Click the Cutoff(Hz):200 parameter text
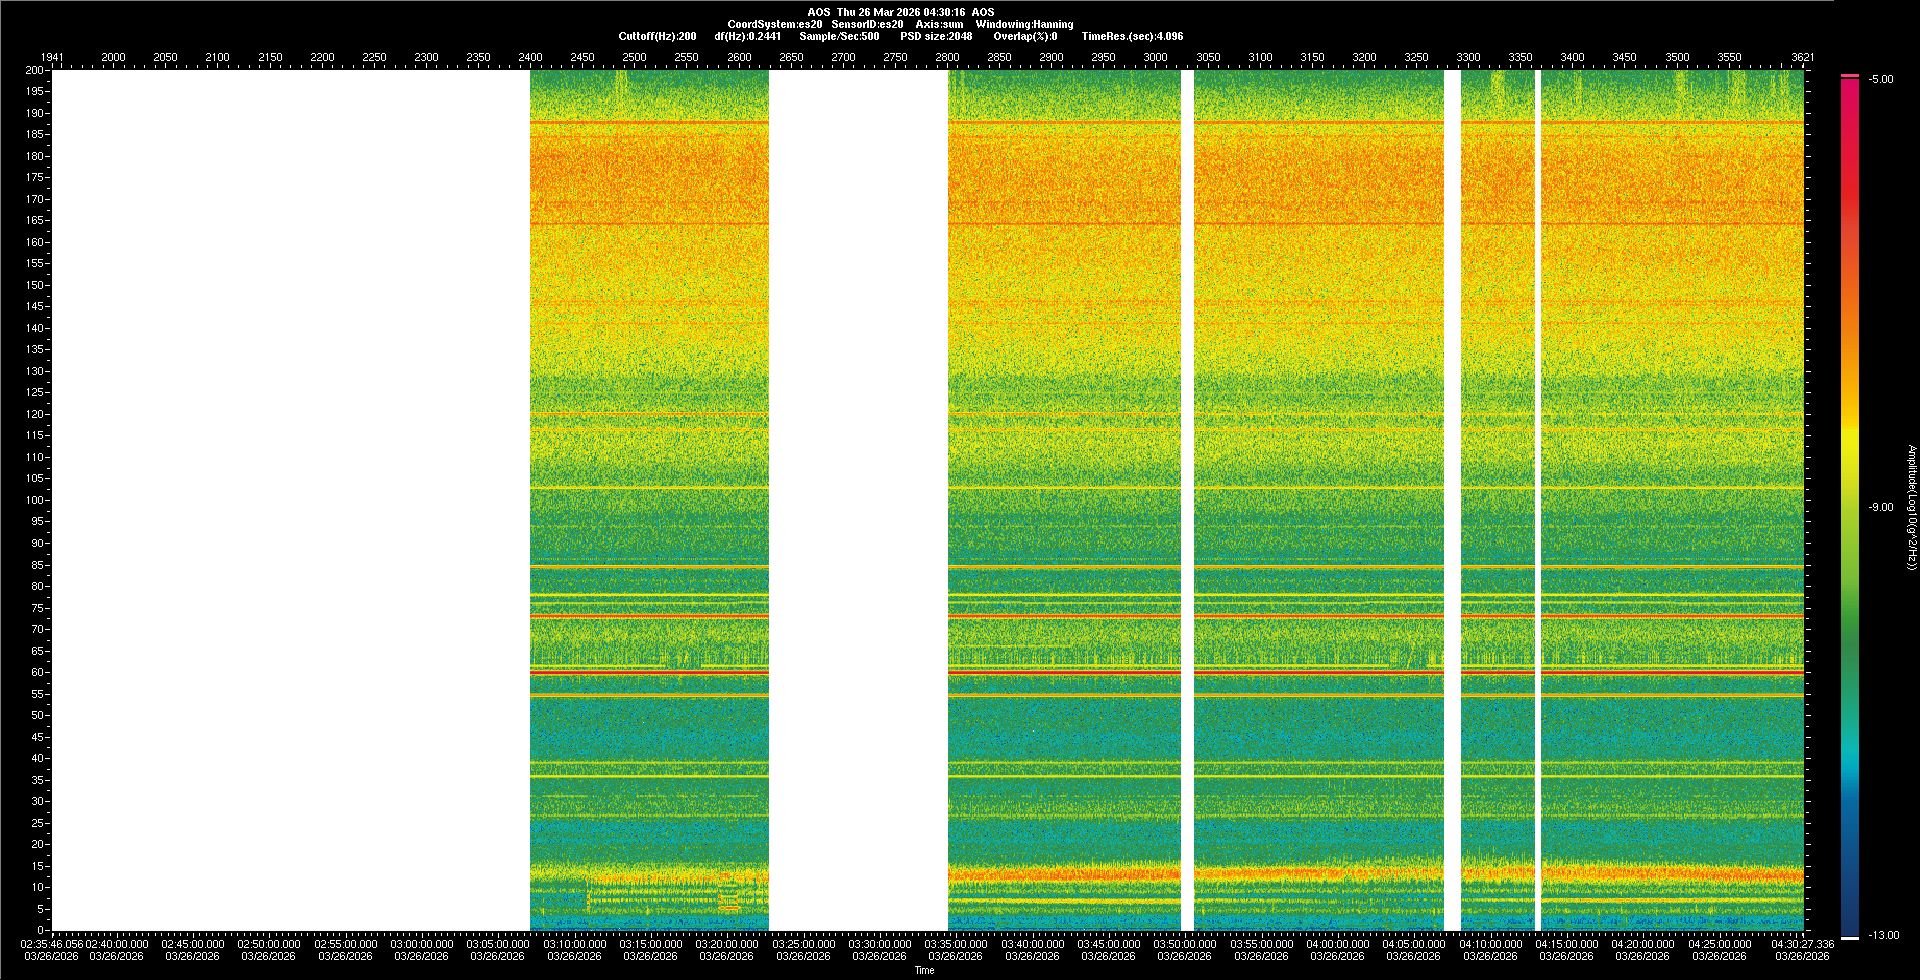The height and width of the screenshot is (980, 1920). tap(657, 36)
